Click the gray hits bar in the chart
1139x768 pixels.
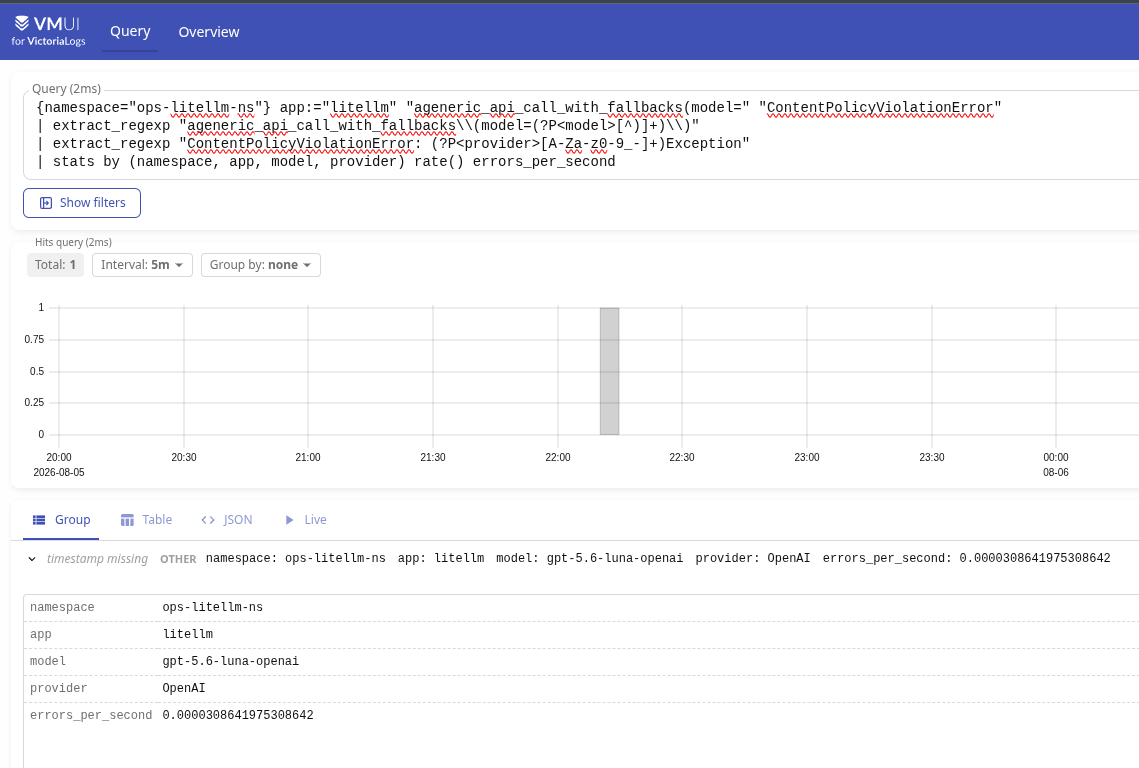(x=609, y=371)
